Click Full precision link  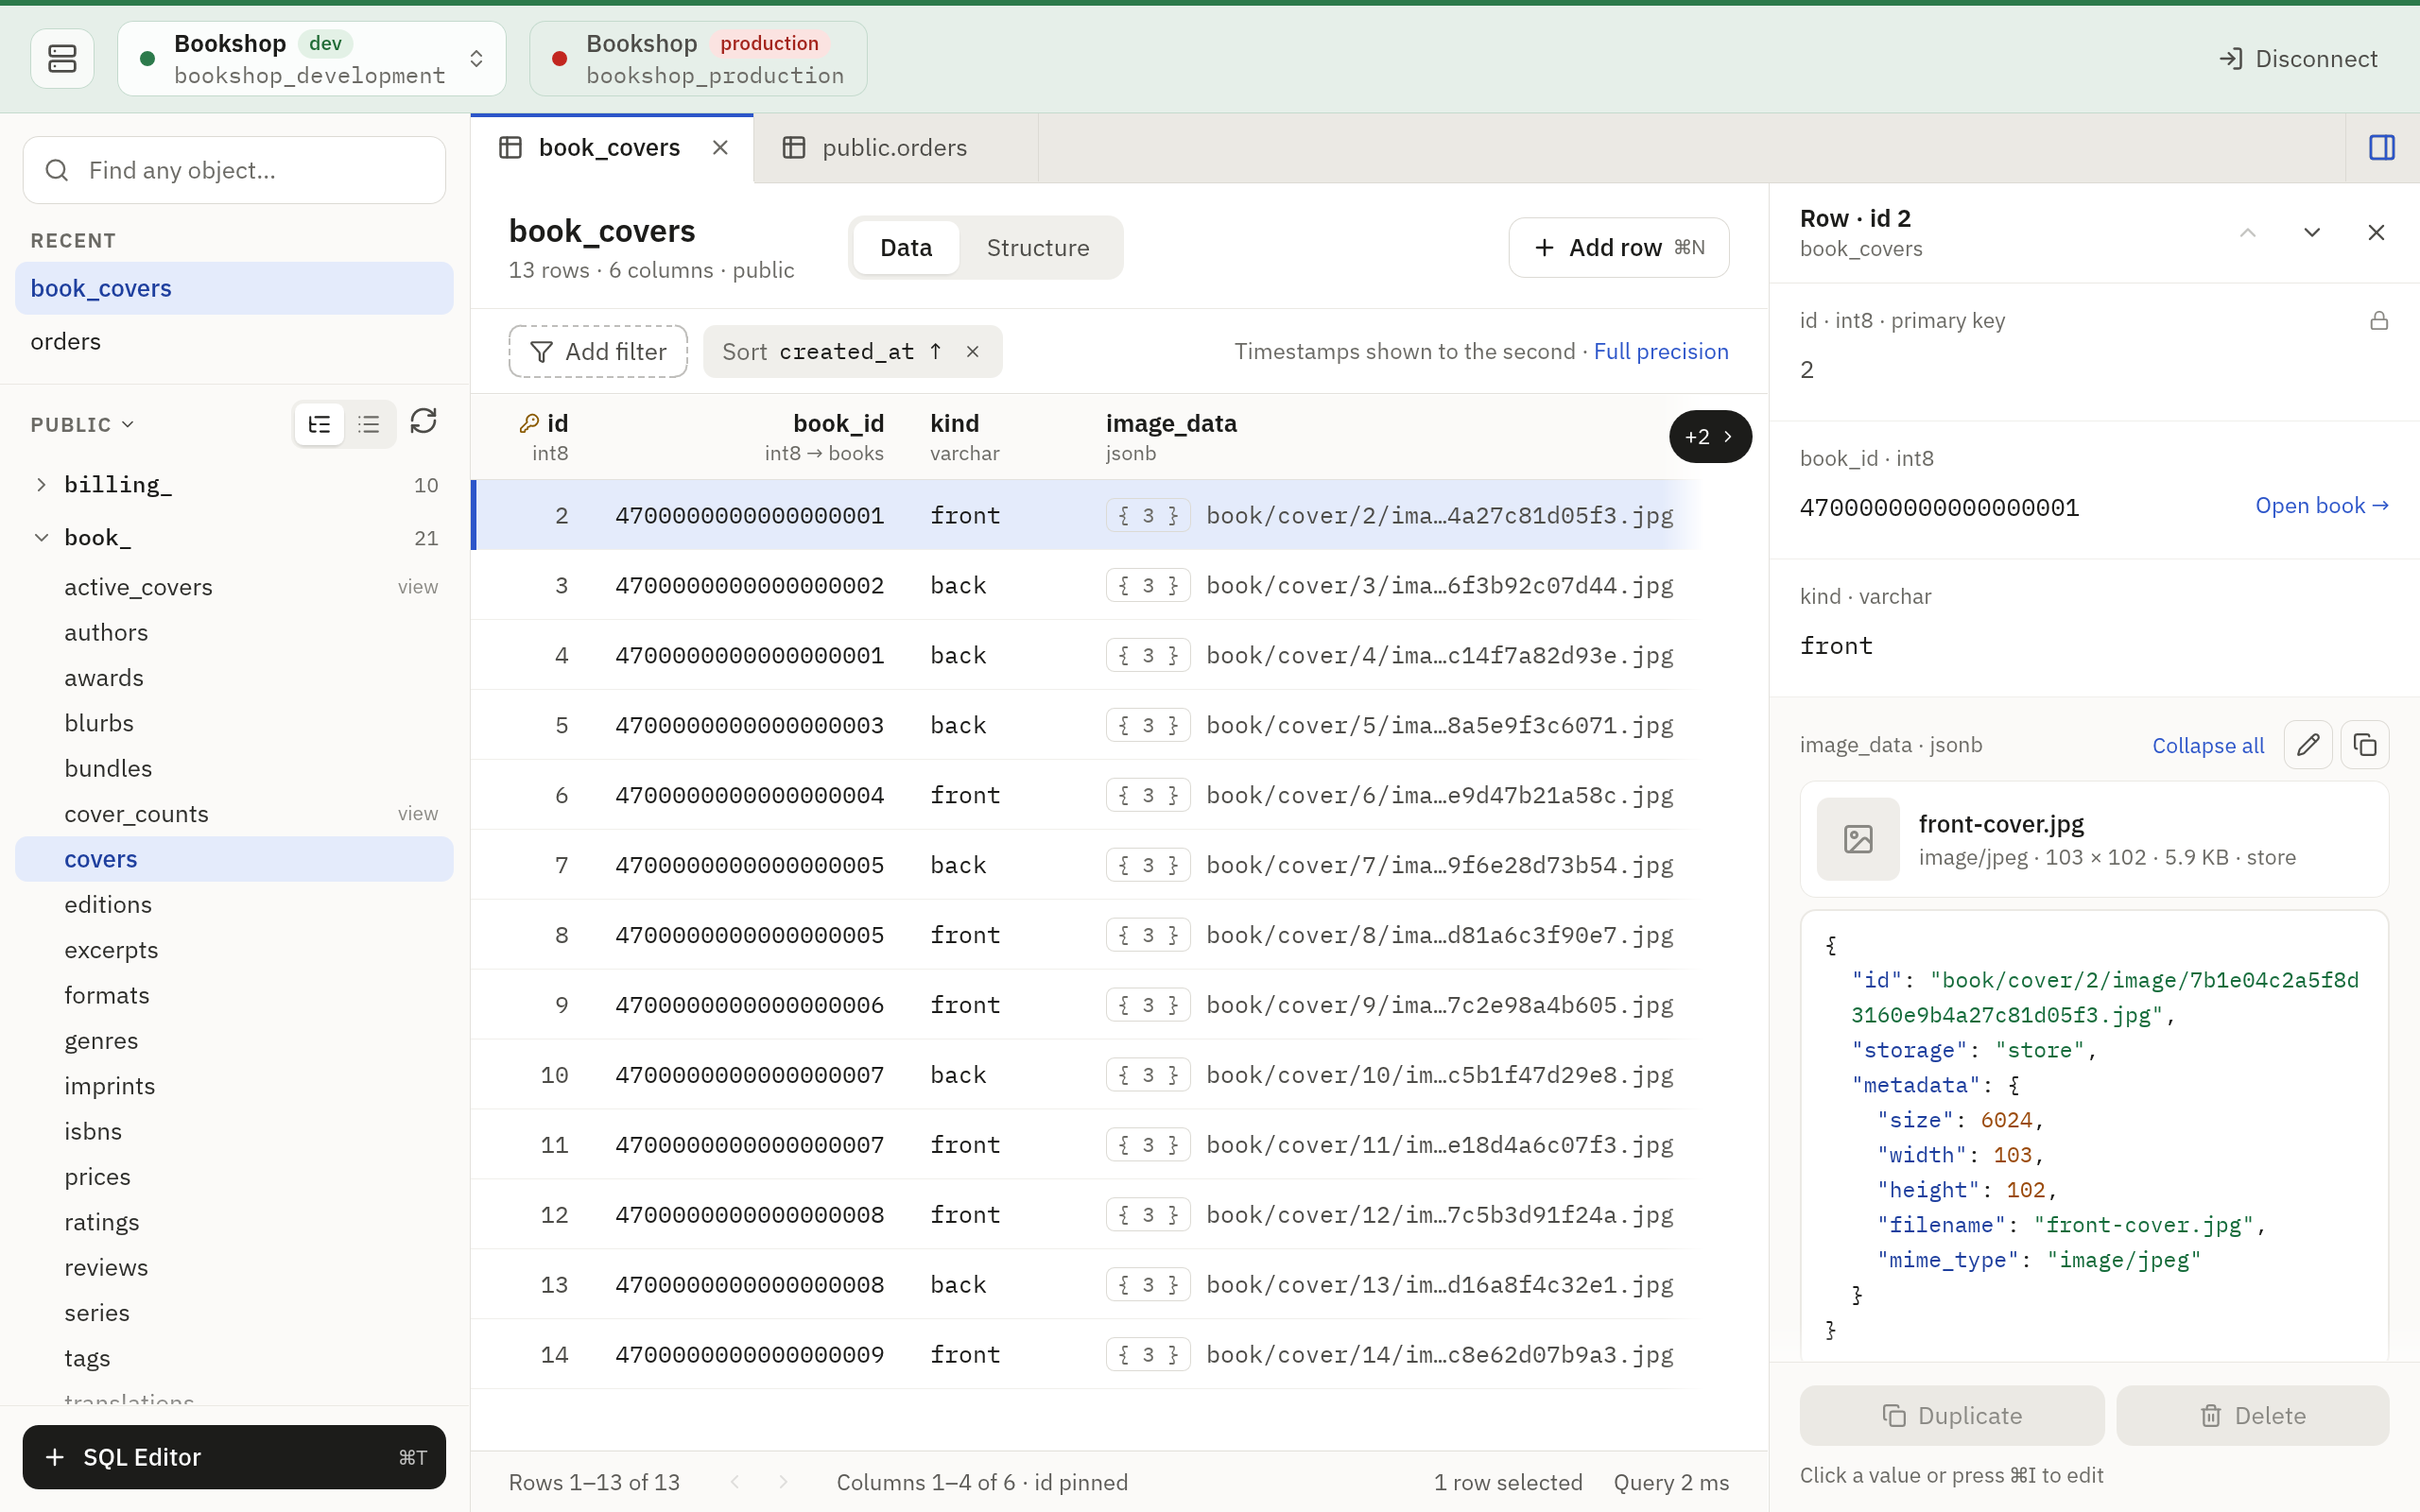click(1660, 352)
